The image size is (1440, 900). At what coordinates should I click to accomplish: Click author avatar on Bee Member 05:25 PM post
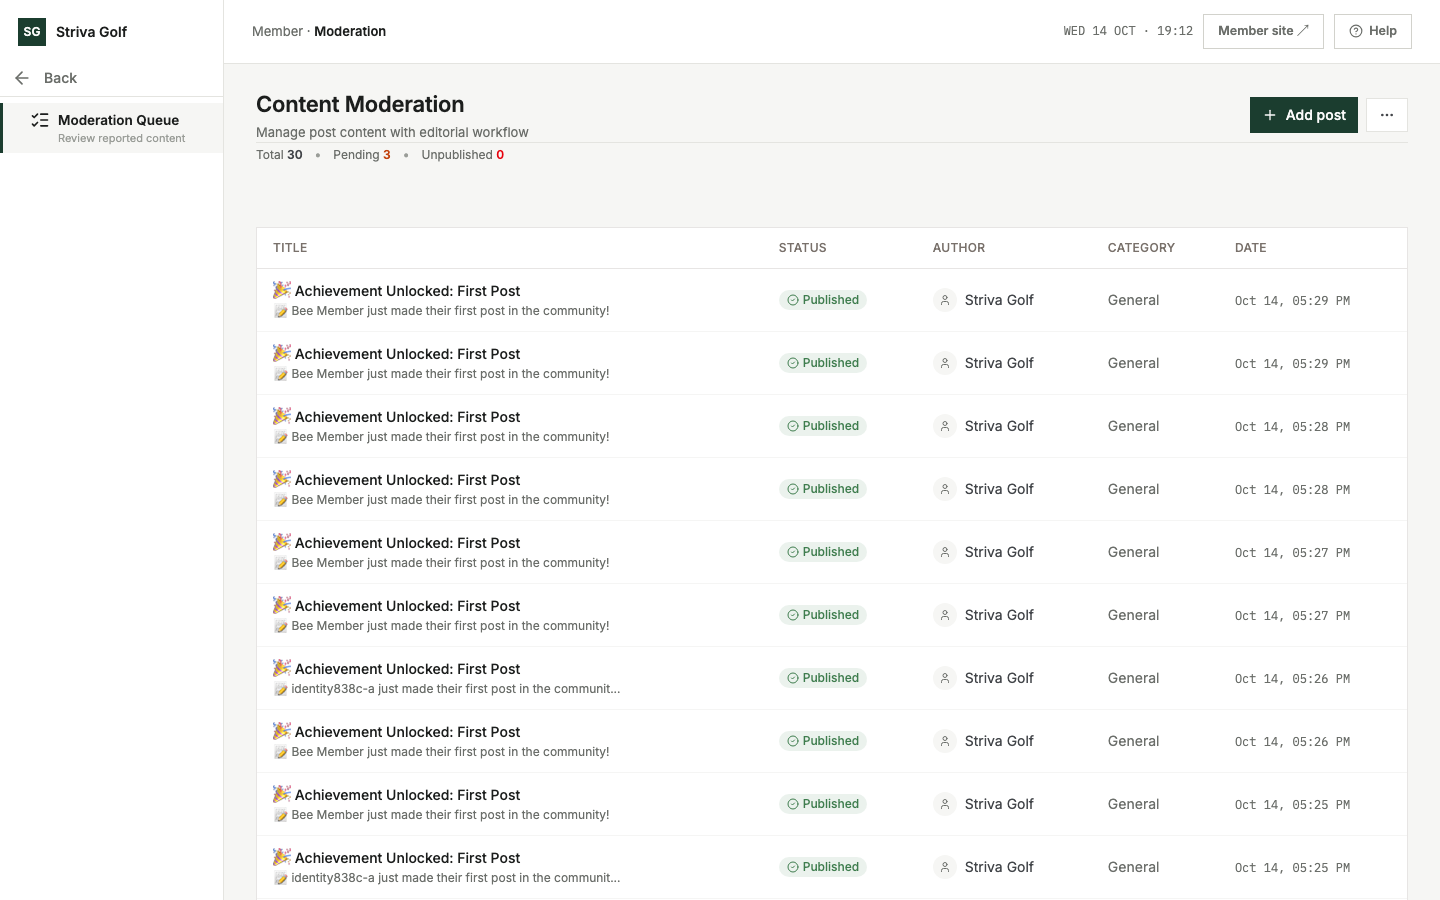[x=945, y=804]
